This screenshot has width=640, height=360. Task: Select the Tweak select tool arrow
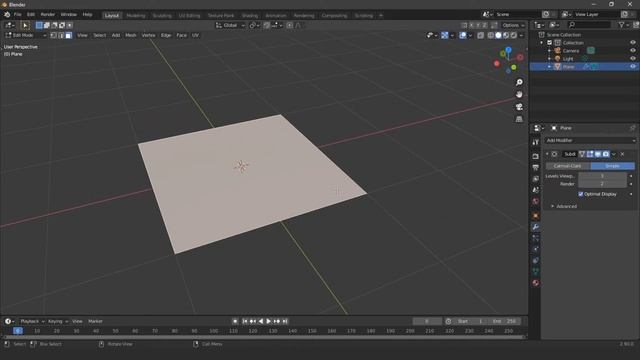(x=25, y=25)
